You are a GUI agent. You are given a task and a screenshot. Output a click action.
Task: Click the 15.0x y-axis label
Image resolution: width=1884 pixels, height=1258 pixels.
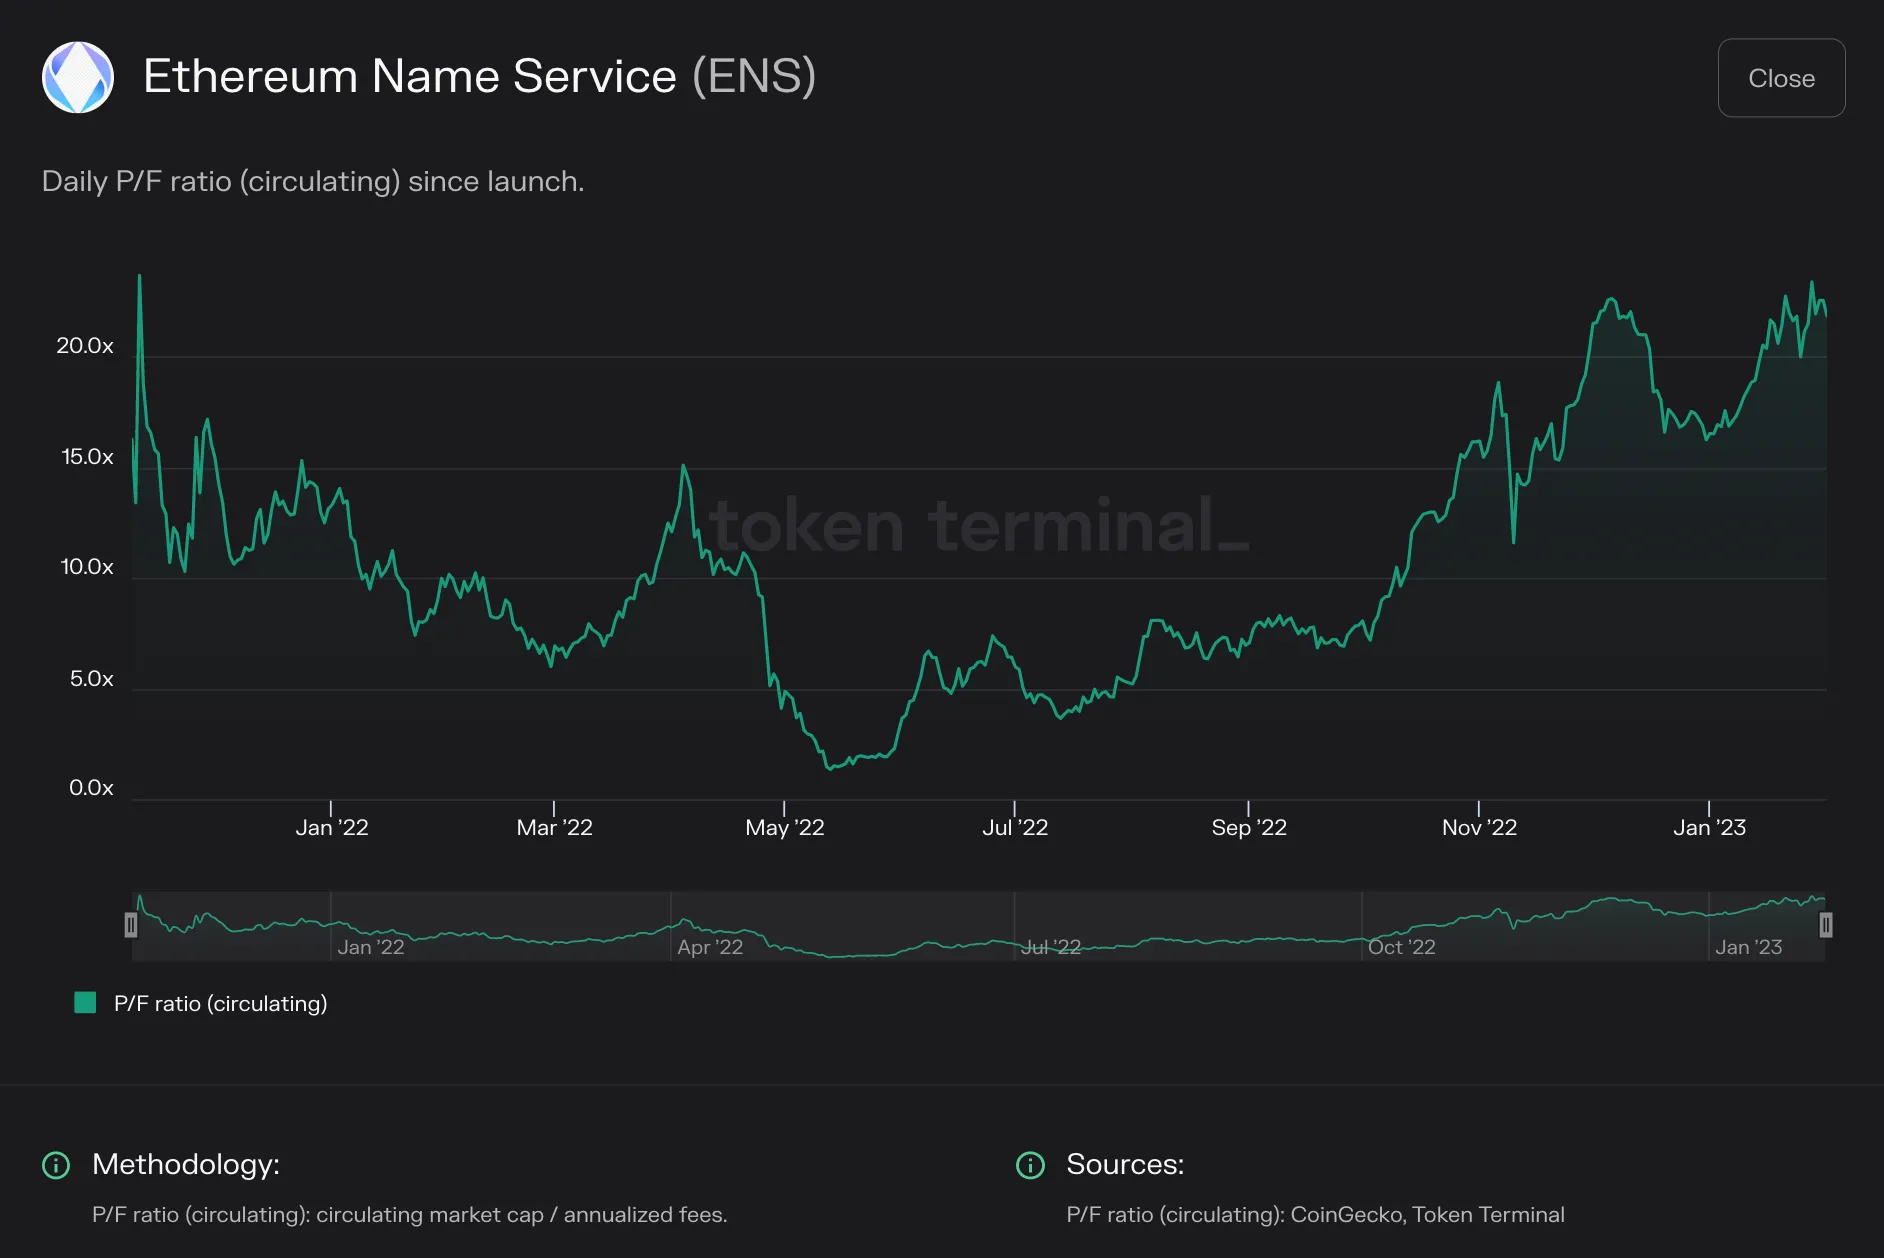point(87,457)
